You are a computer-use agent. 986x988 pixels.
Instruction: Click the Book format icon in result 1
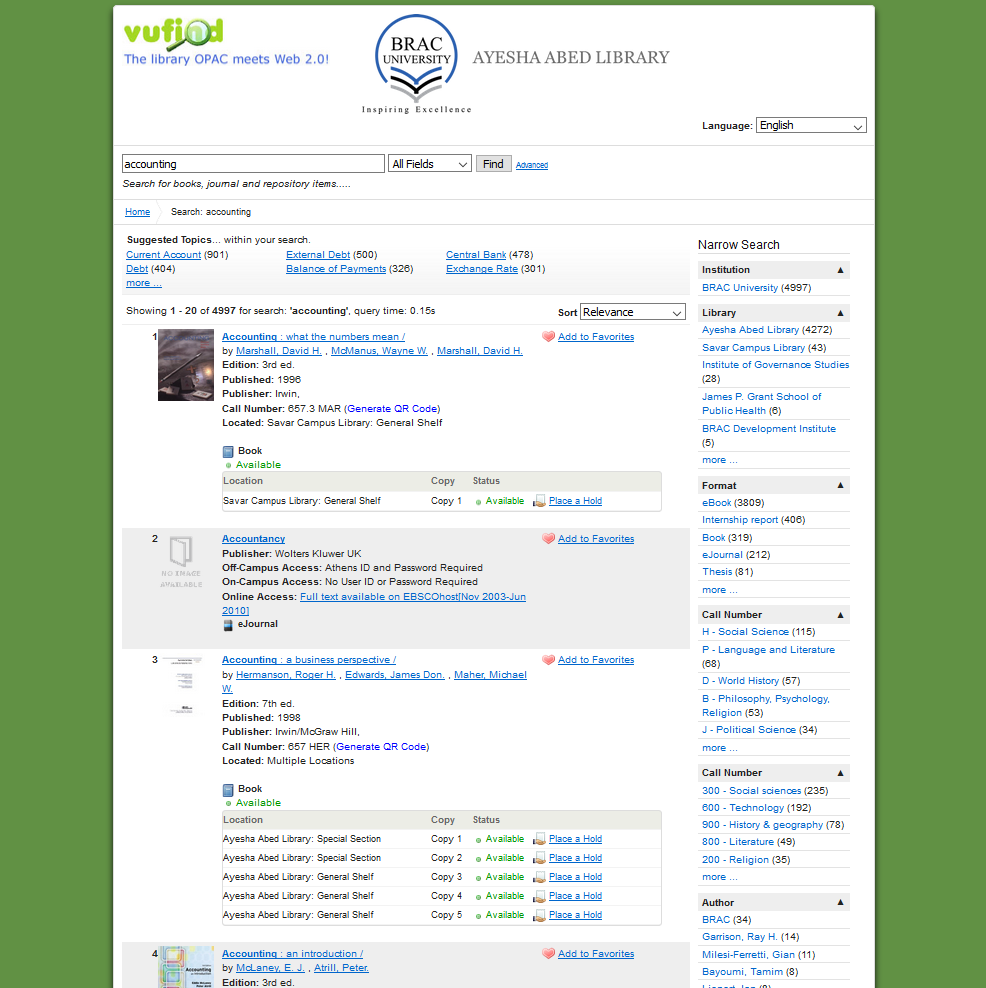click(228, 451)
